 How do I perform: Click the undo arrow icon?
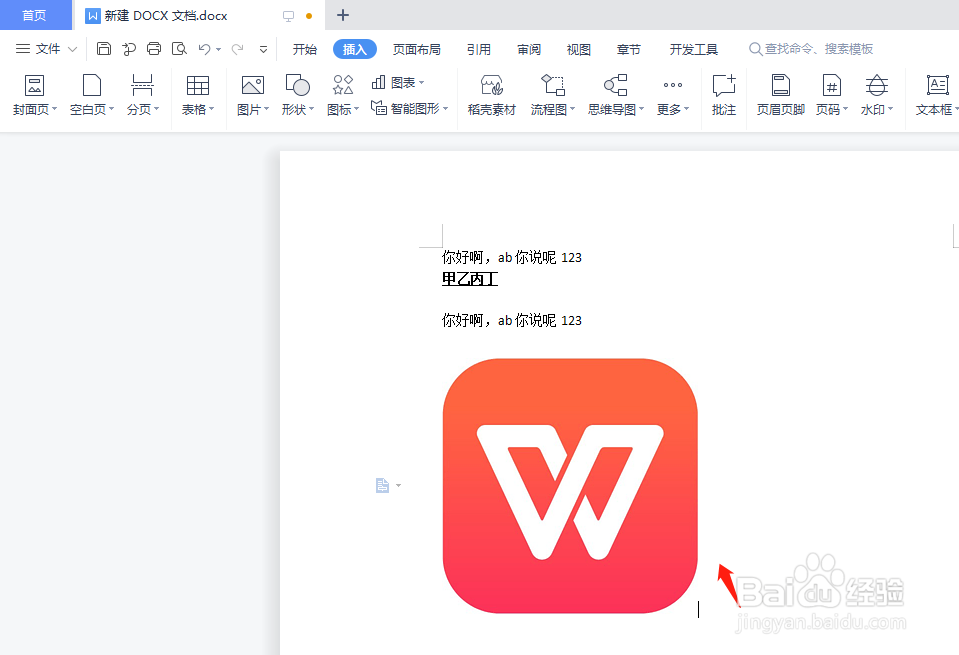click(205, 49)
